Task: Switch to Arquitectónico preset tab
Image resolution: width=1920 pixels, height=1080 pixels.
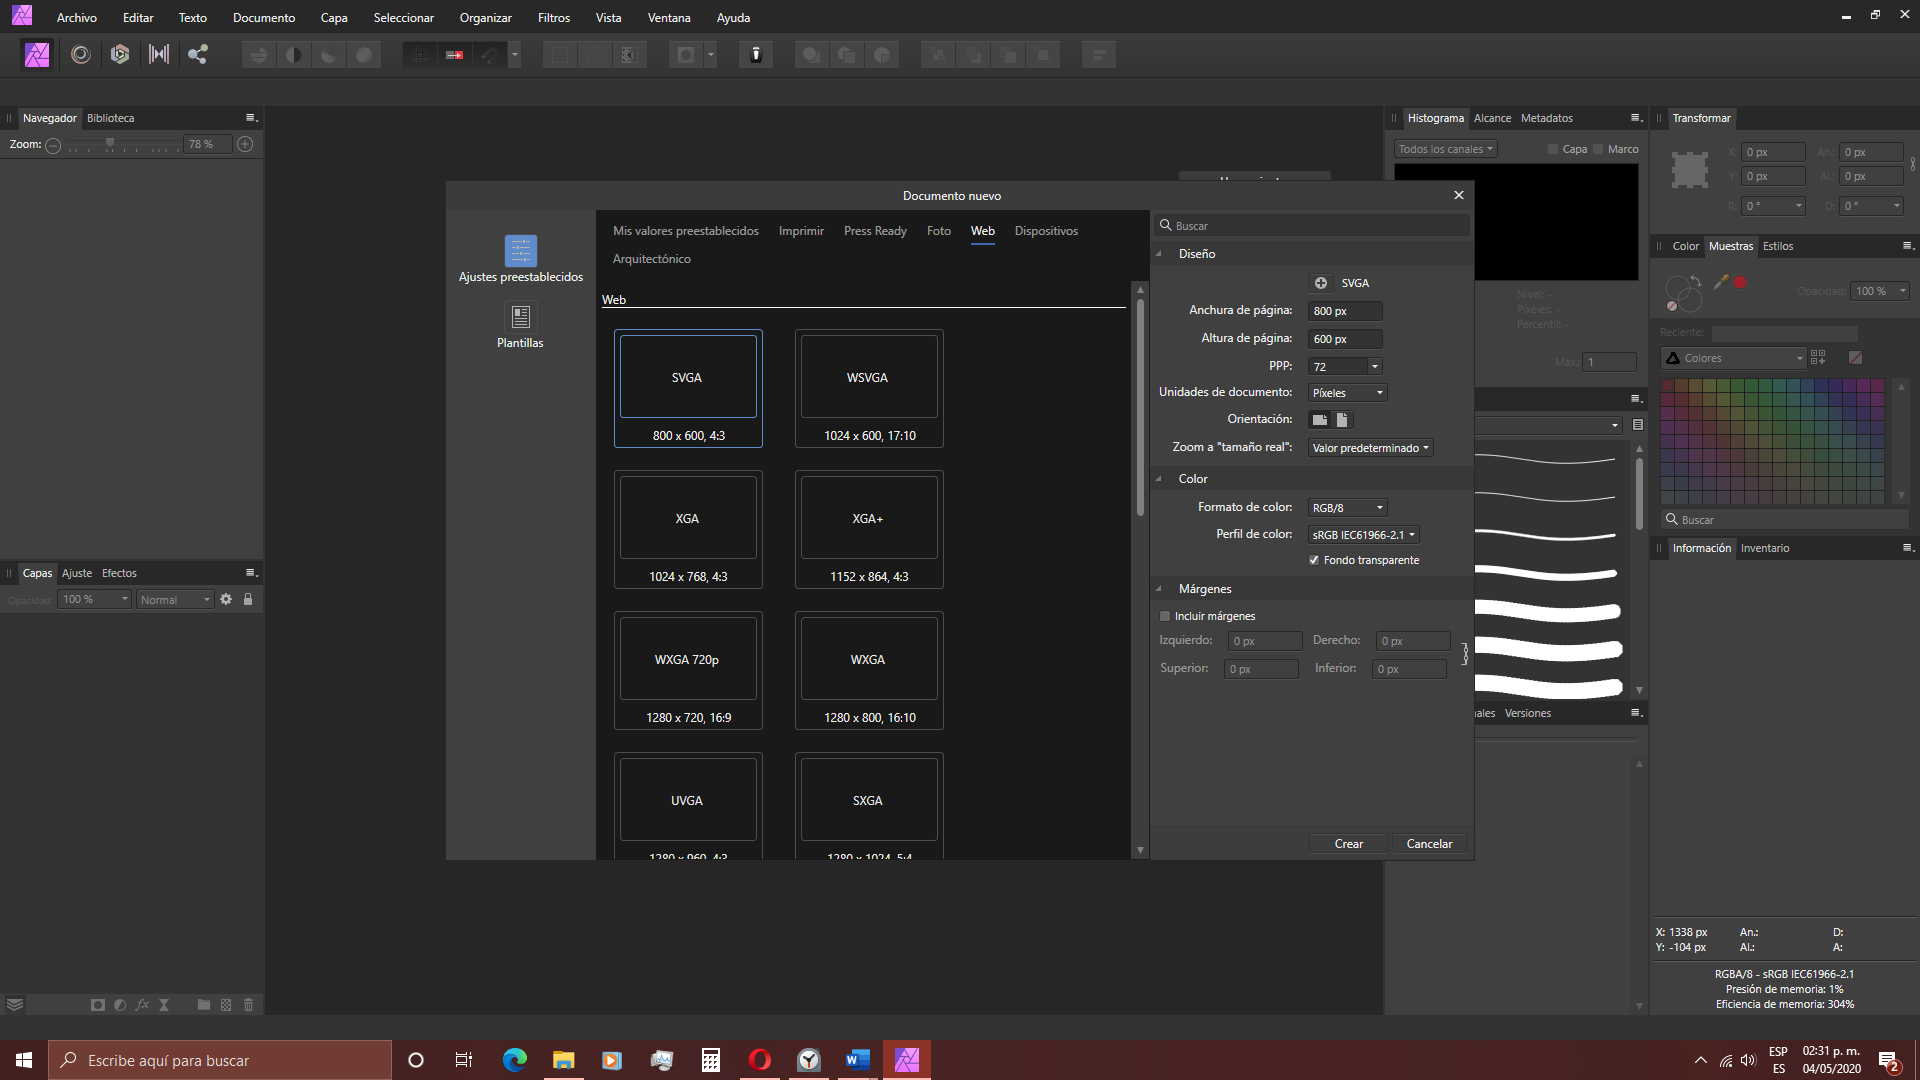Action: point(651,259)
